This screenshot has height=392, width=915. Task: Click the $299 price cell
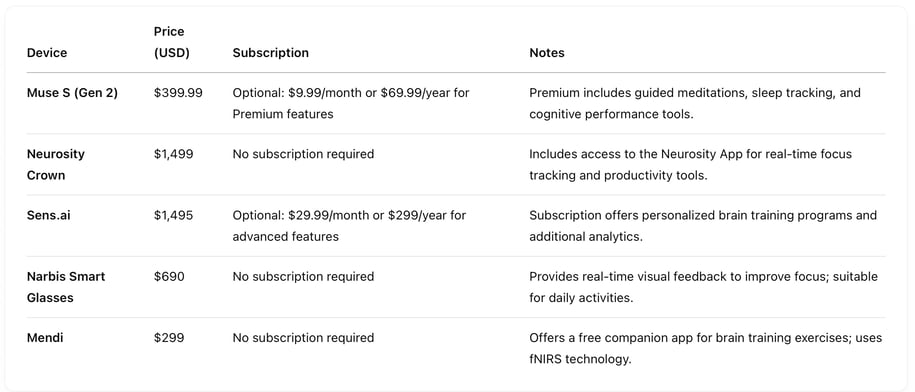point(169,338)
